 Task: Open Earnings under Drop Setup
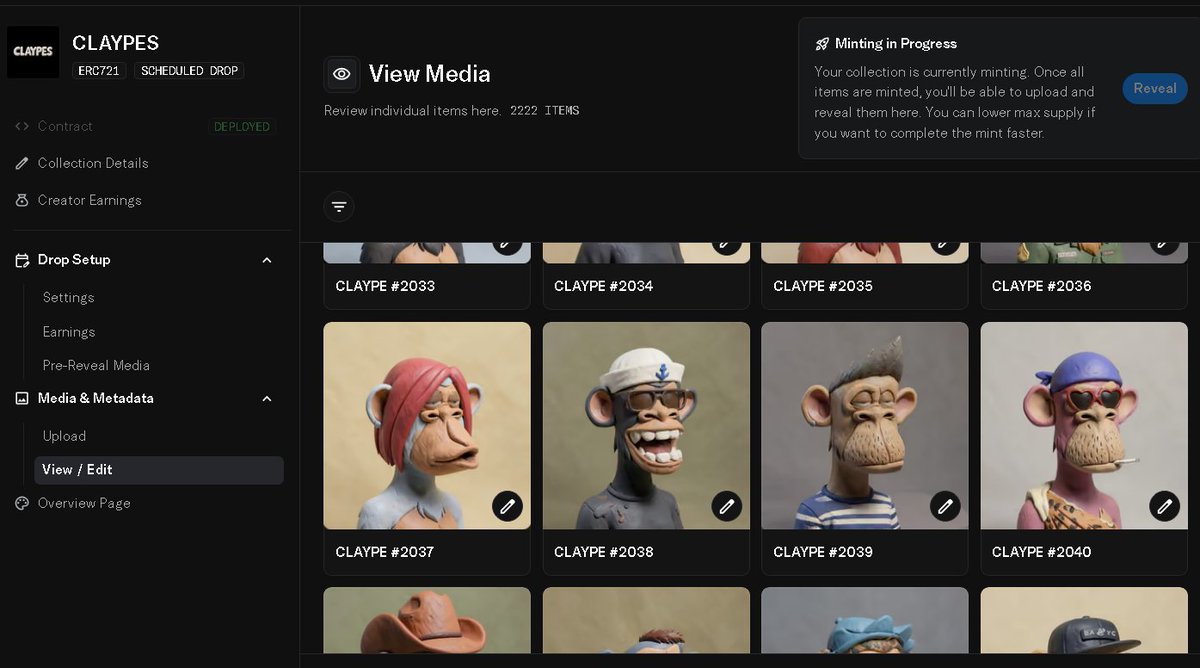[69, 332]
